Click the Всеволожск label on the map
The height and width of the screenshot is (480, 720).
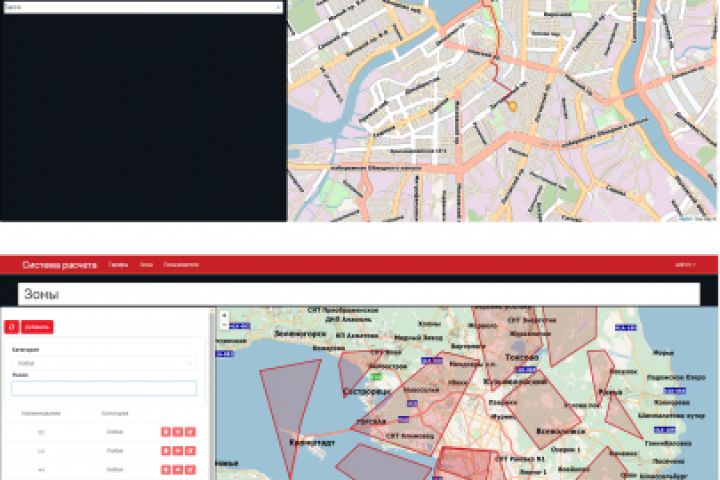(x=561, y=431)
